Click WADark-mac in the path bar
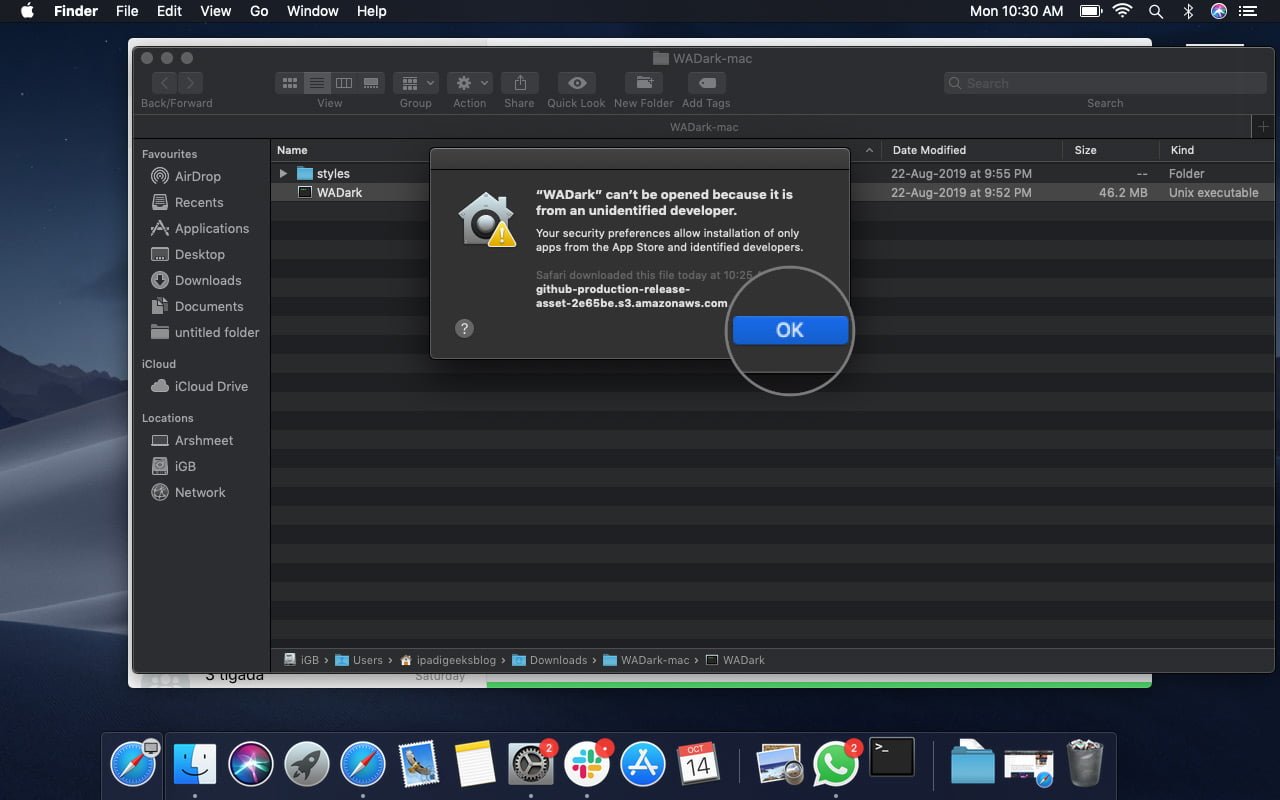 [646, 660]
